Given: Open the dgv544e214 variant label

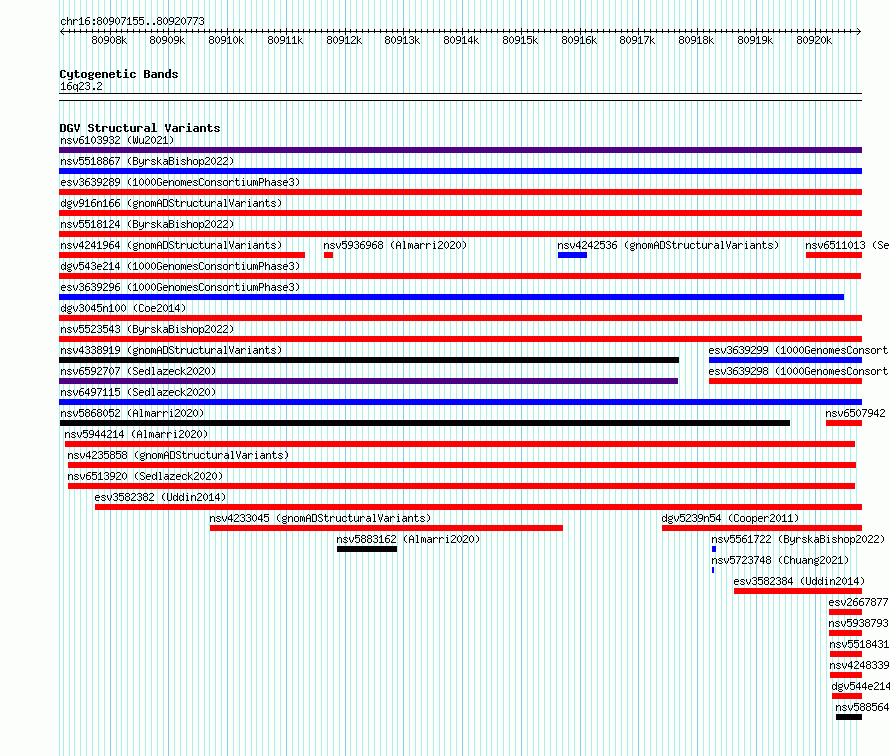Looking at the screenshot, I should point(860,686).
